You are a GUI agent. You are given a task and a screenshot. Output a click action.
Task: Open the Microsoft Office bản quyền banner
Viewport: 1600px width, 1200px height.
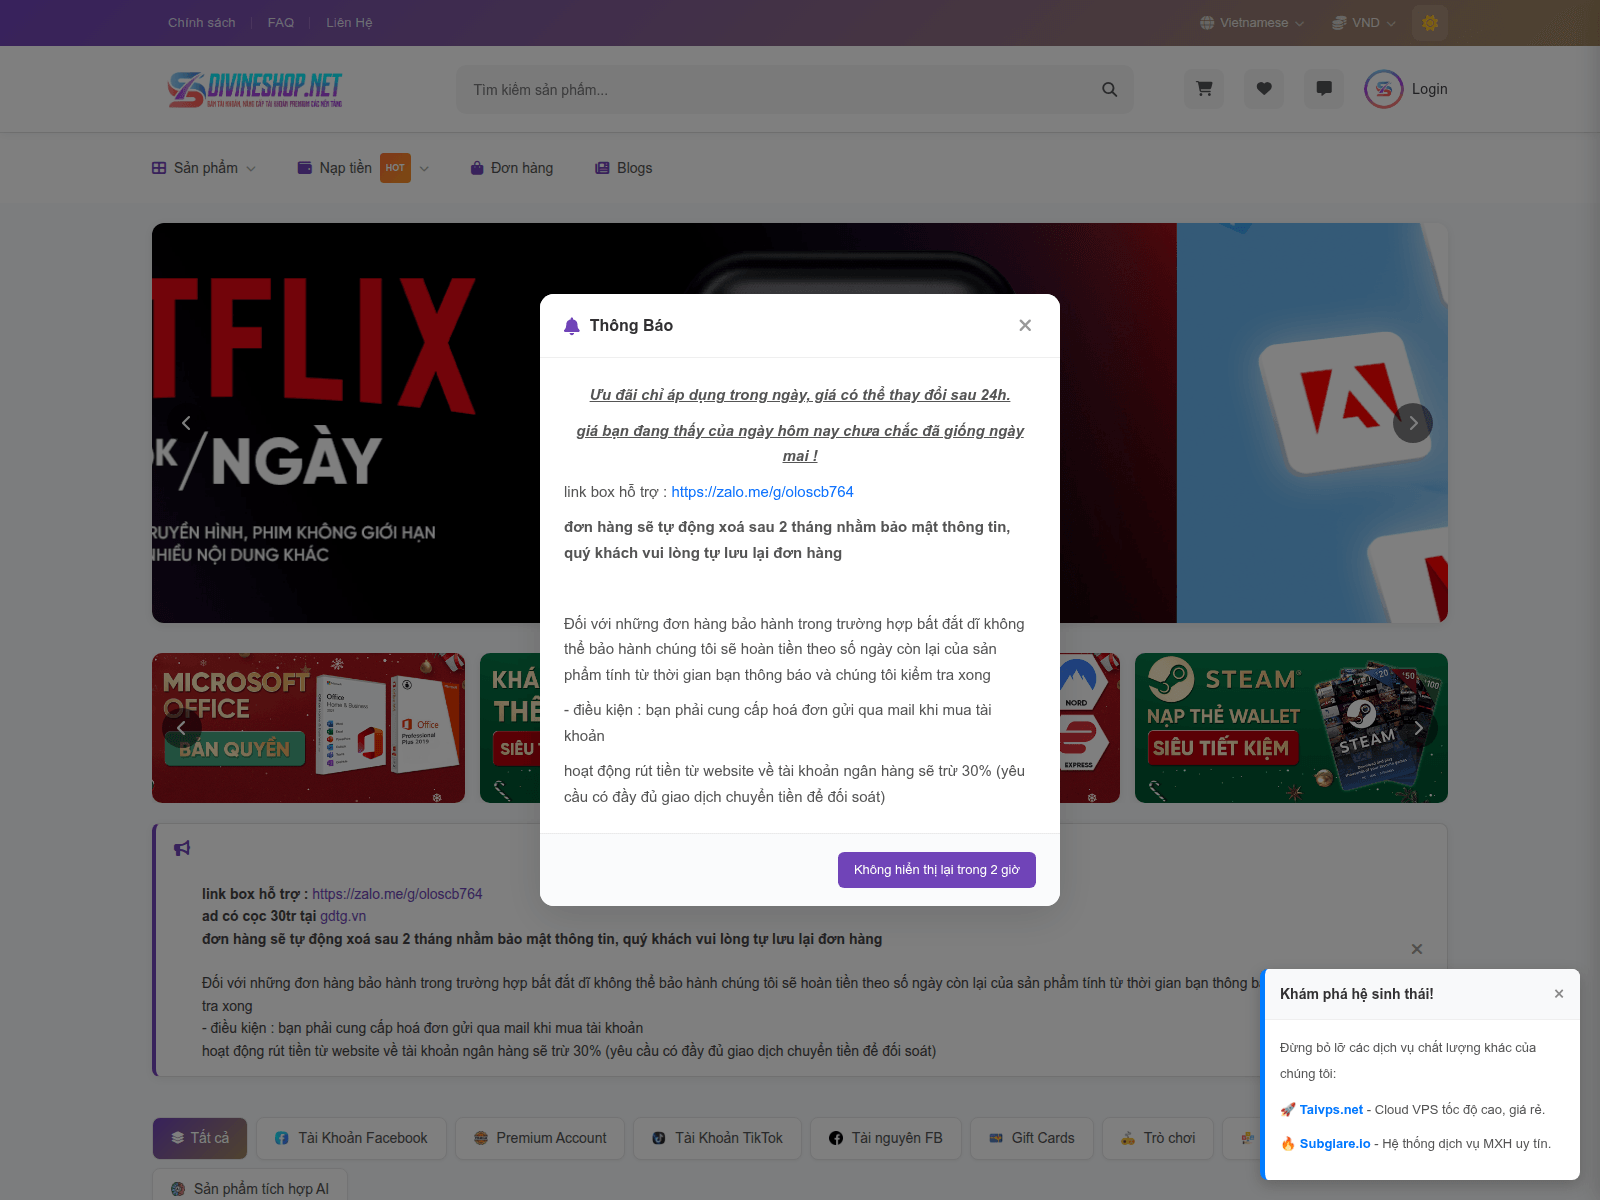click(x=308, y=728)
